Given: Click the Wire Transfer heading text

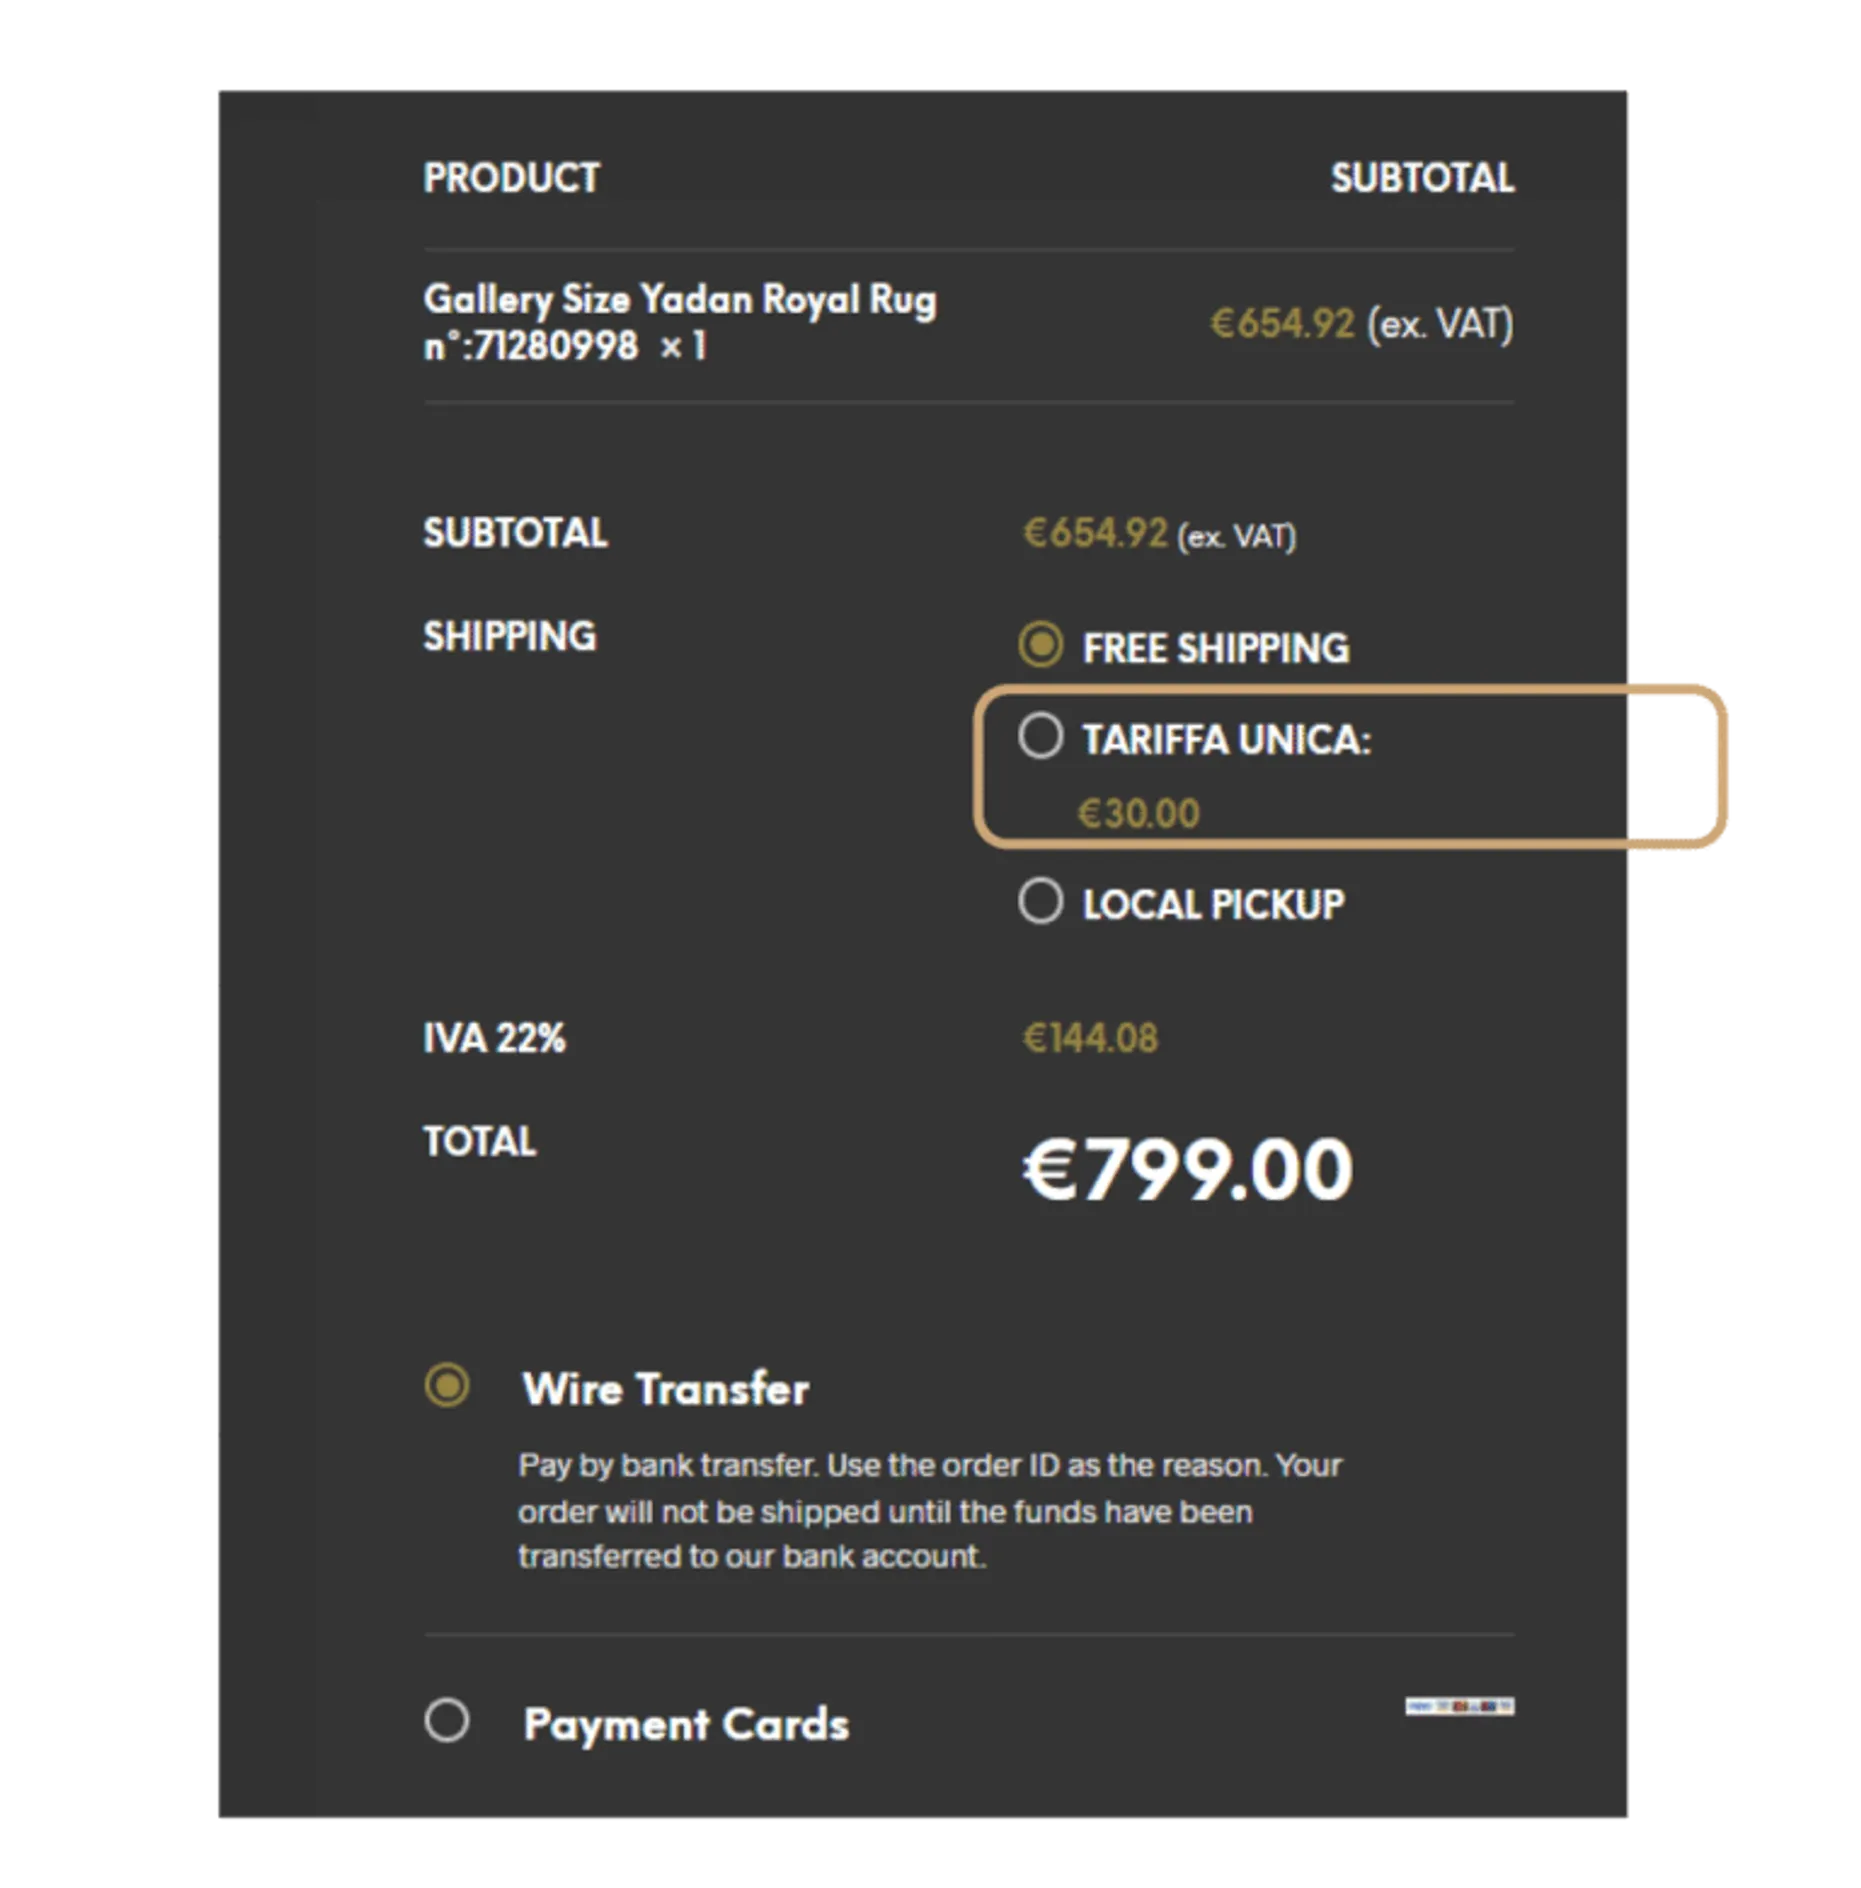Looking at the screenshot, I should click(665, 1389).
